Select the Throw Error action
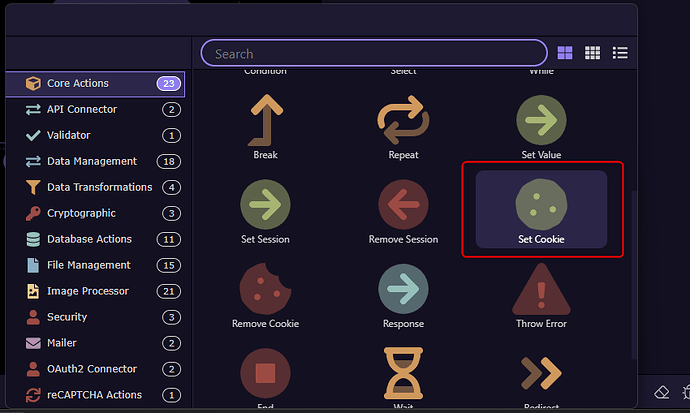The image size is (690, 413). click(541, 290)
